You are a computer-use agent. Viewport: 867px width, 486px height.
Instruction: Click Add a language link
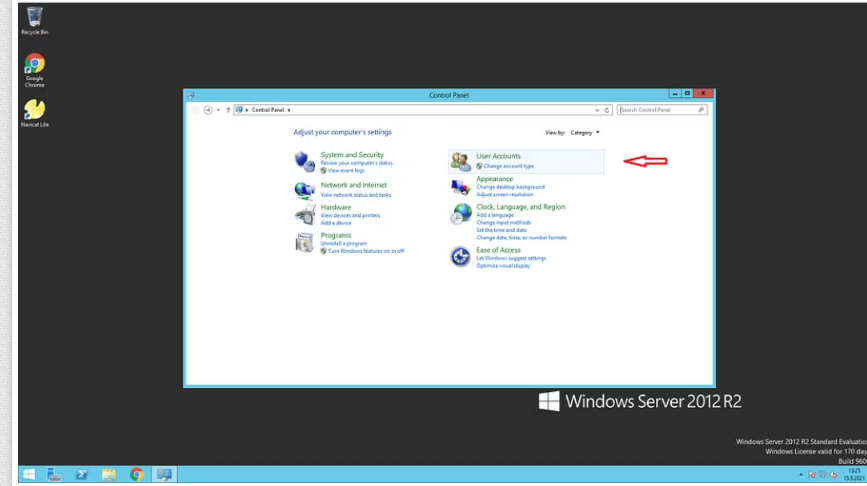(x=495, y=215)
